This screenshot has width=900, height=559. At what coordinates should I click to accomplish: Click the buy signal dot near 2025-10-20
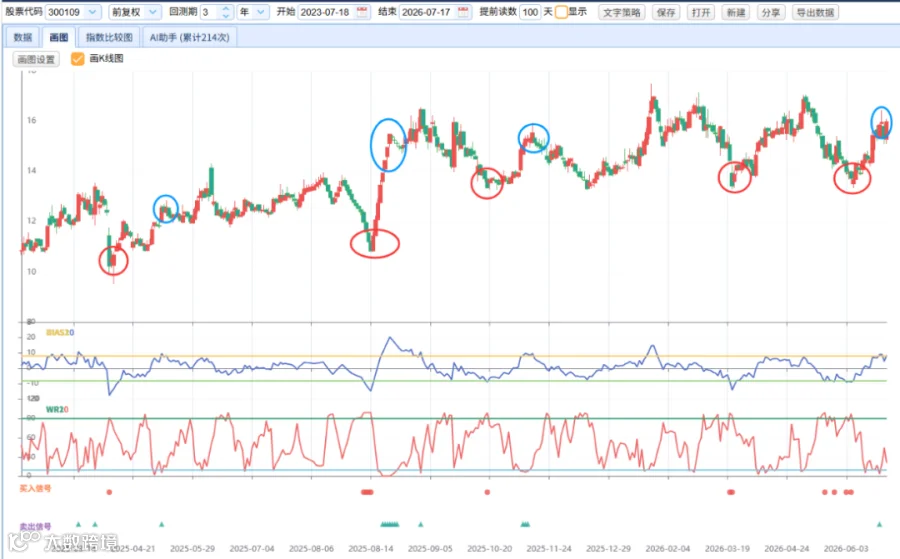pyautogui.click(x=487, y=492)
